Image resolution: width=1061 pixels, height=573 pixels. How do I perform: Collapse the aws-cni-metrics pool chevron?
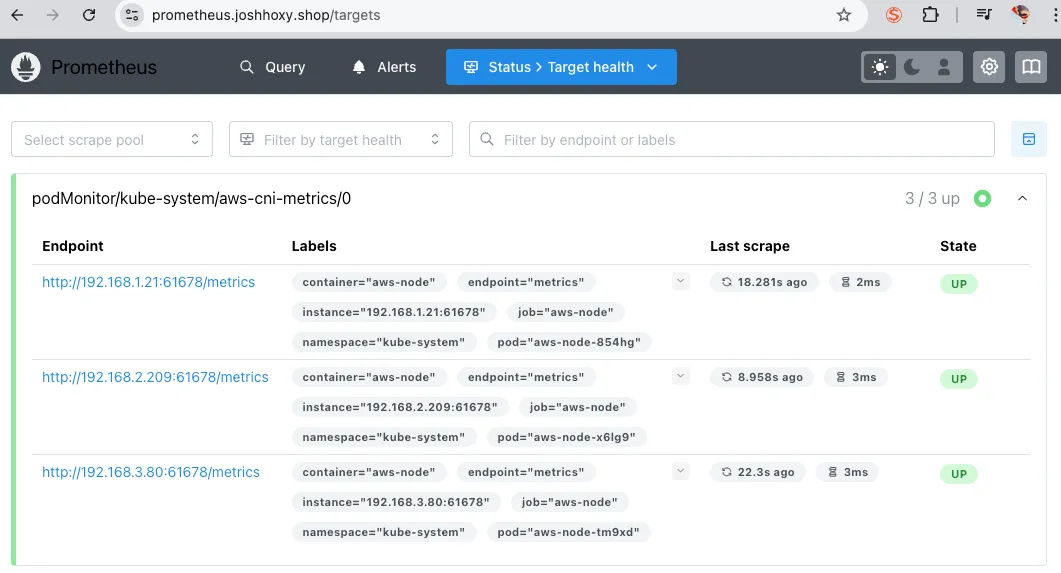1022,198
